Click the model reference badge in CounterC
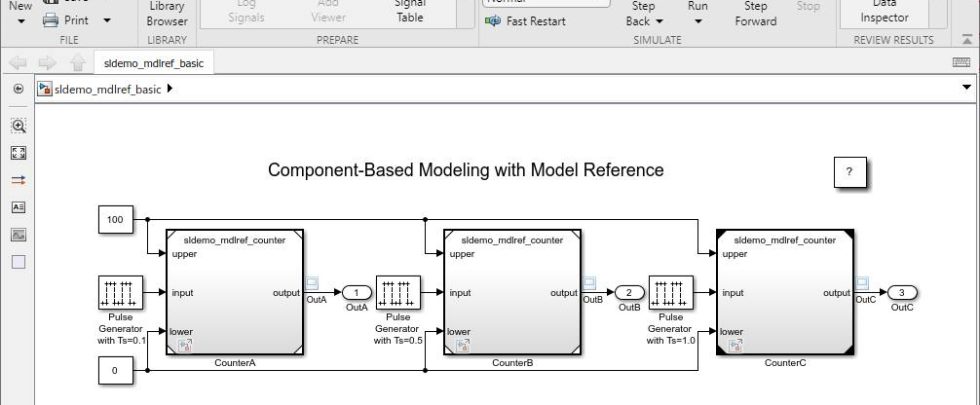The image size is (980, 405). point(736,346)
